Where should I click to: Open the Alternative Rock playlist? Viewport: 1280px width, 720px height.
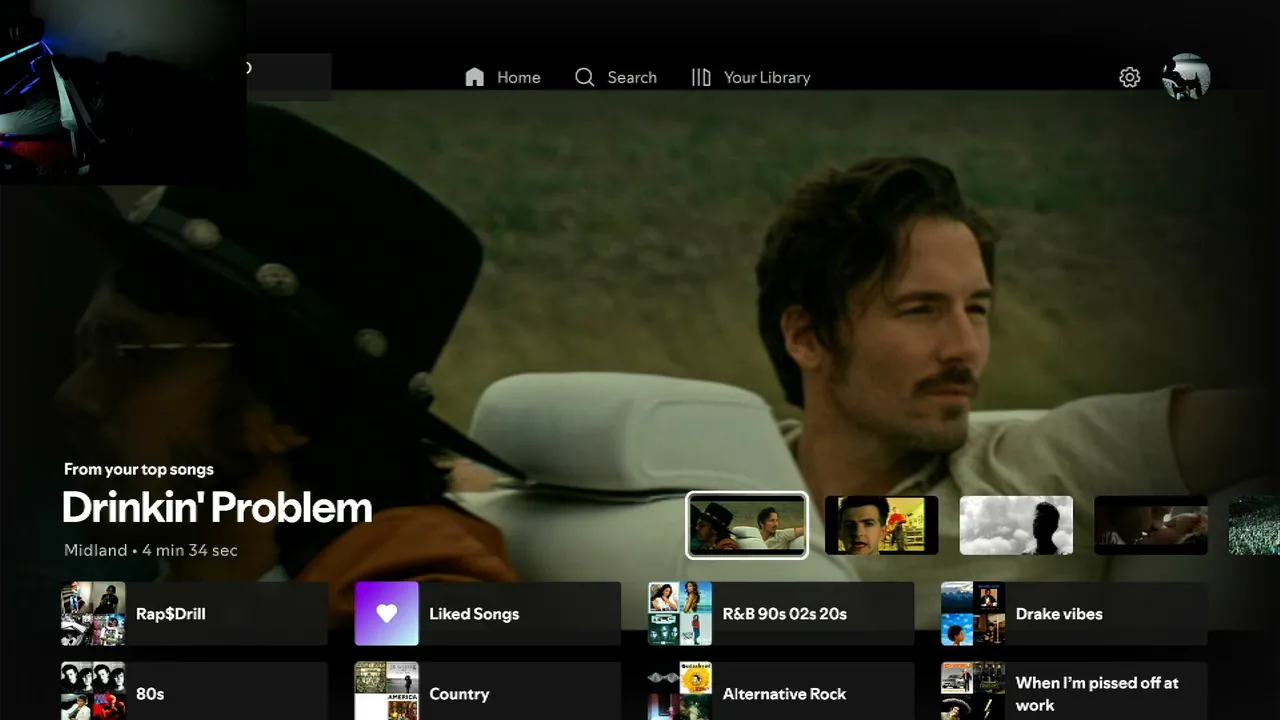[x=781, y=691]
